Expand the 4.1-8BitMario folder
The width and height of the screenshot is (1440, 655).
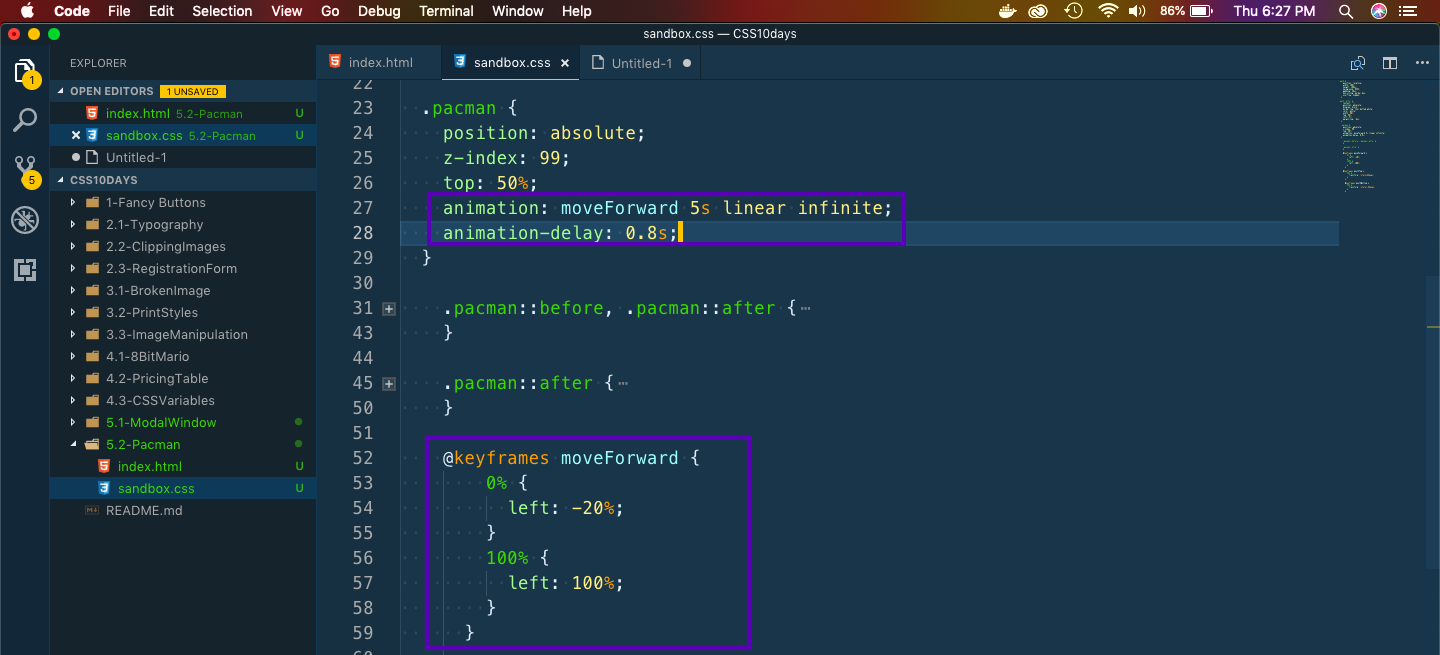point(73,356)
